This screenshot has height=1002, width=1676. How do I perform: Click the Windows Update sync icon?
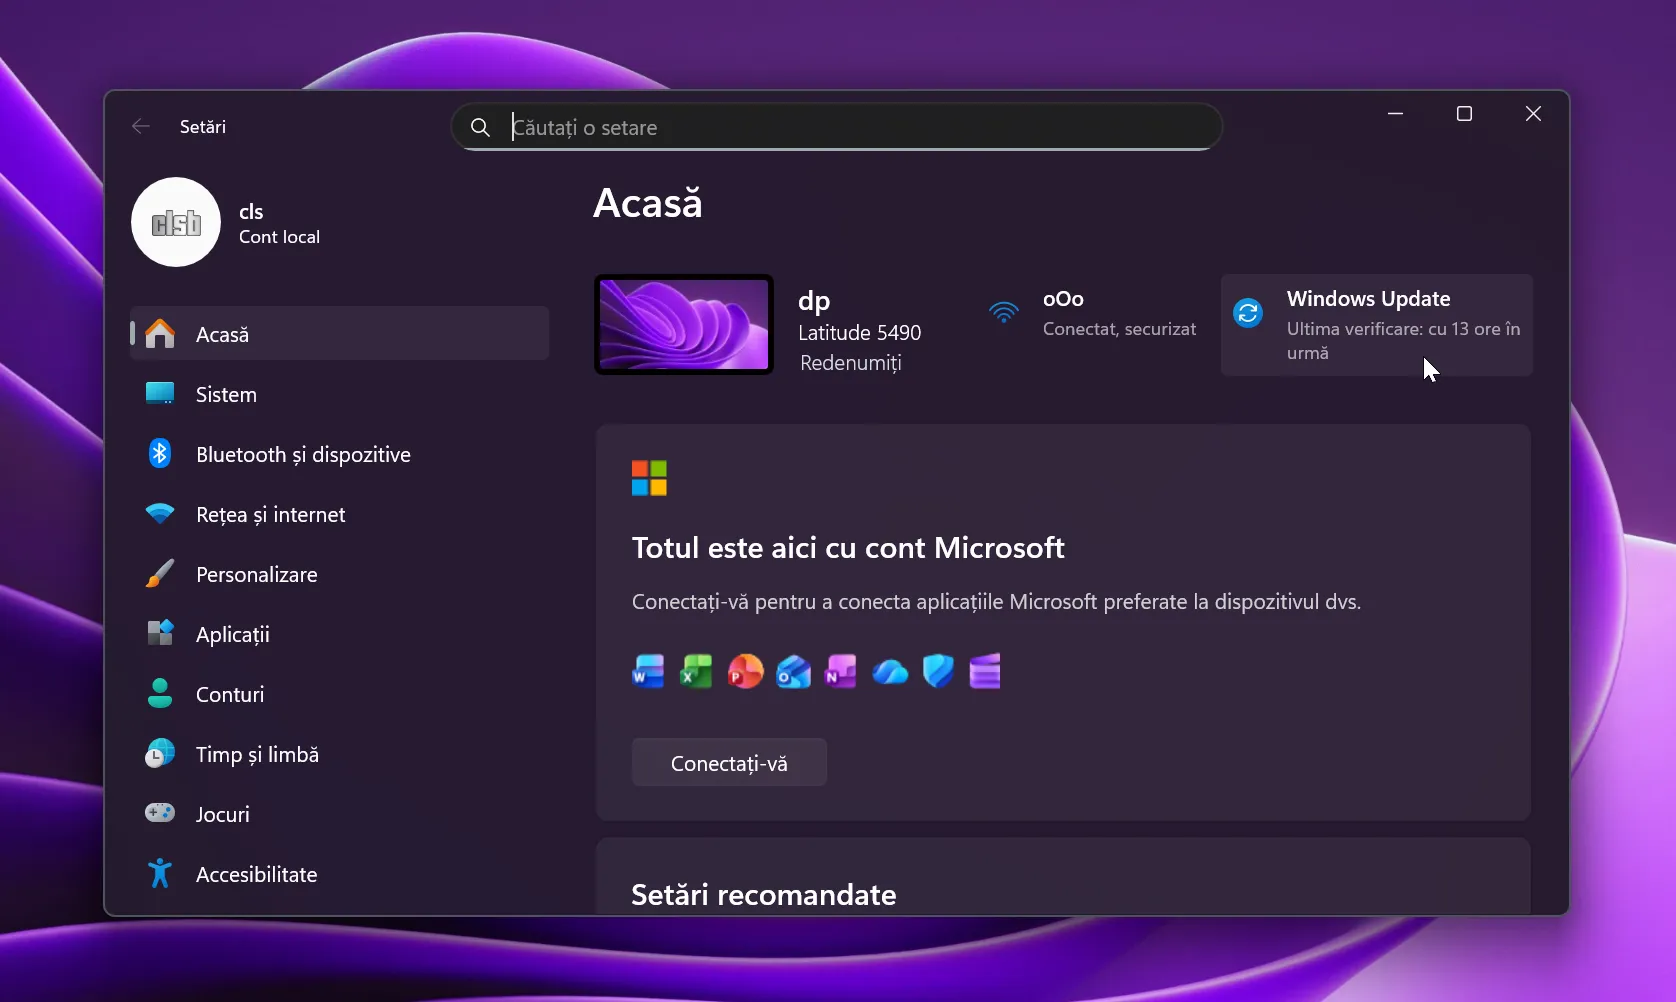pyautogui.click(x=1248, y=314)
